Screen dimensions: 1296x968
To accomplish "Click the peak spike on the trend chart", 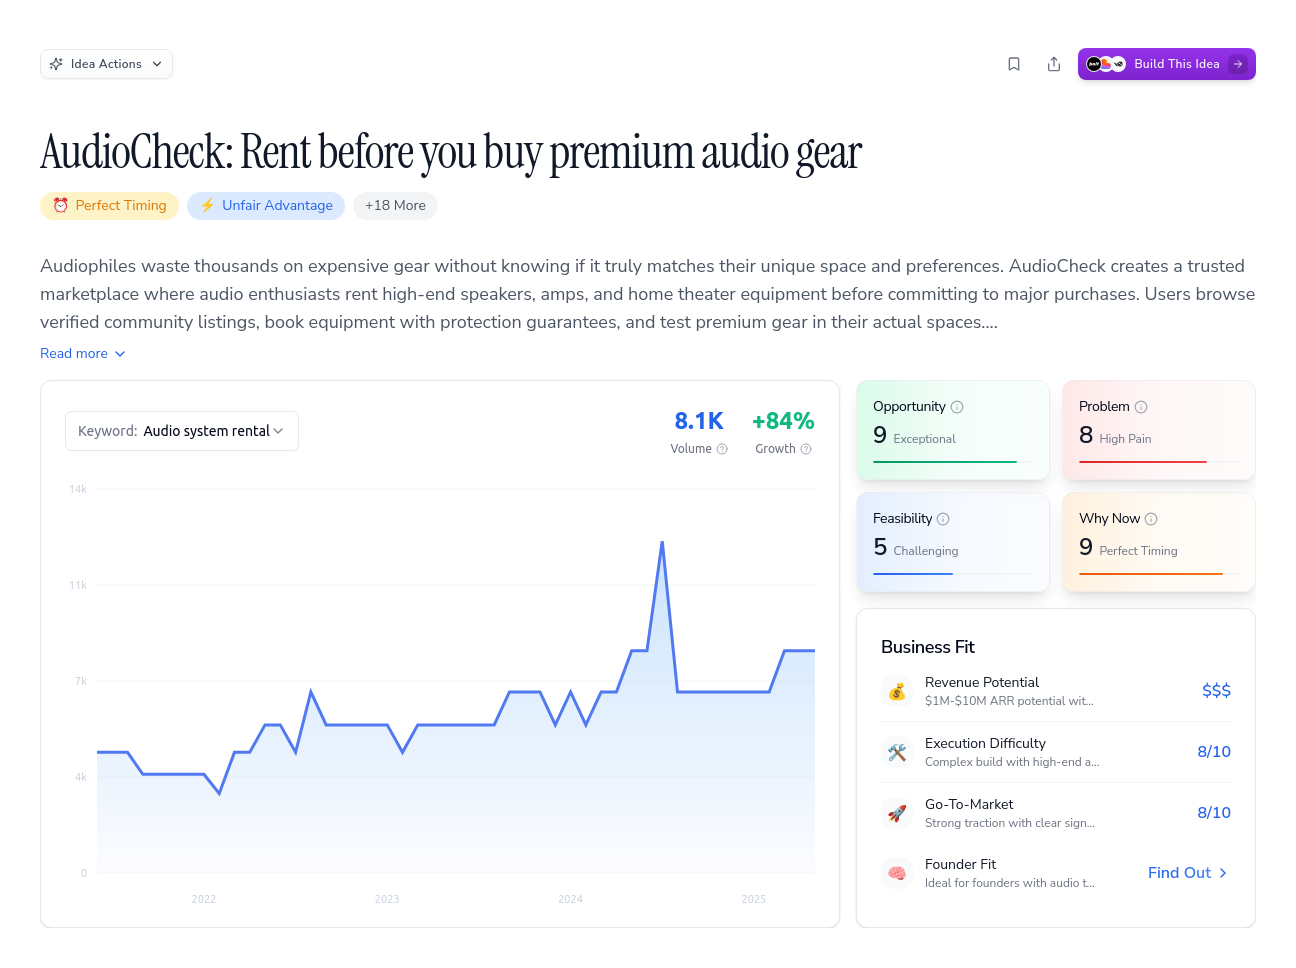I will pyautogui.click(x=662, y=543).
